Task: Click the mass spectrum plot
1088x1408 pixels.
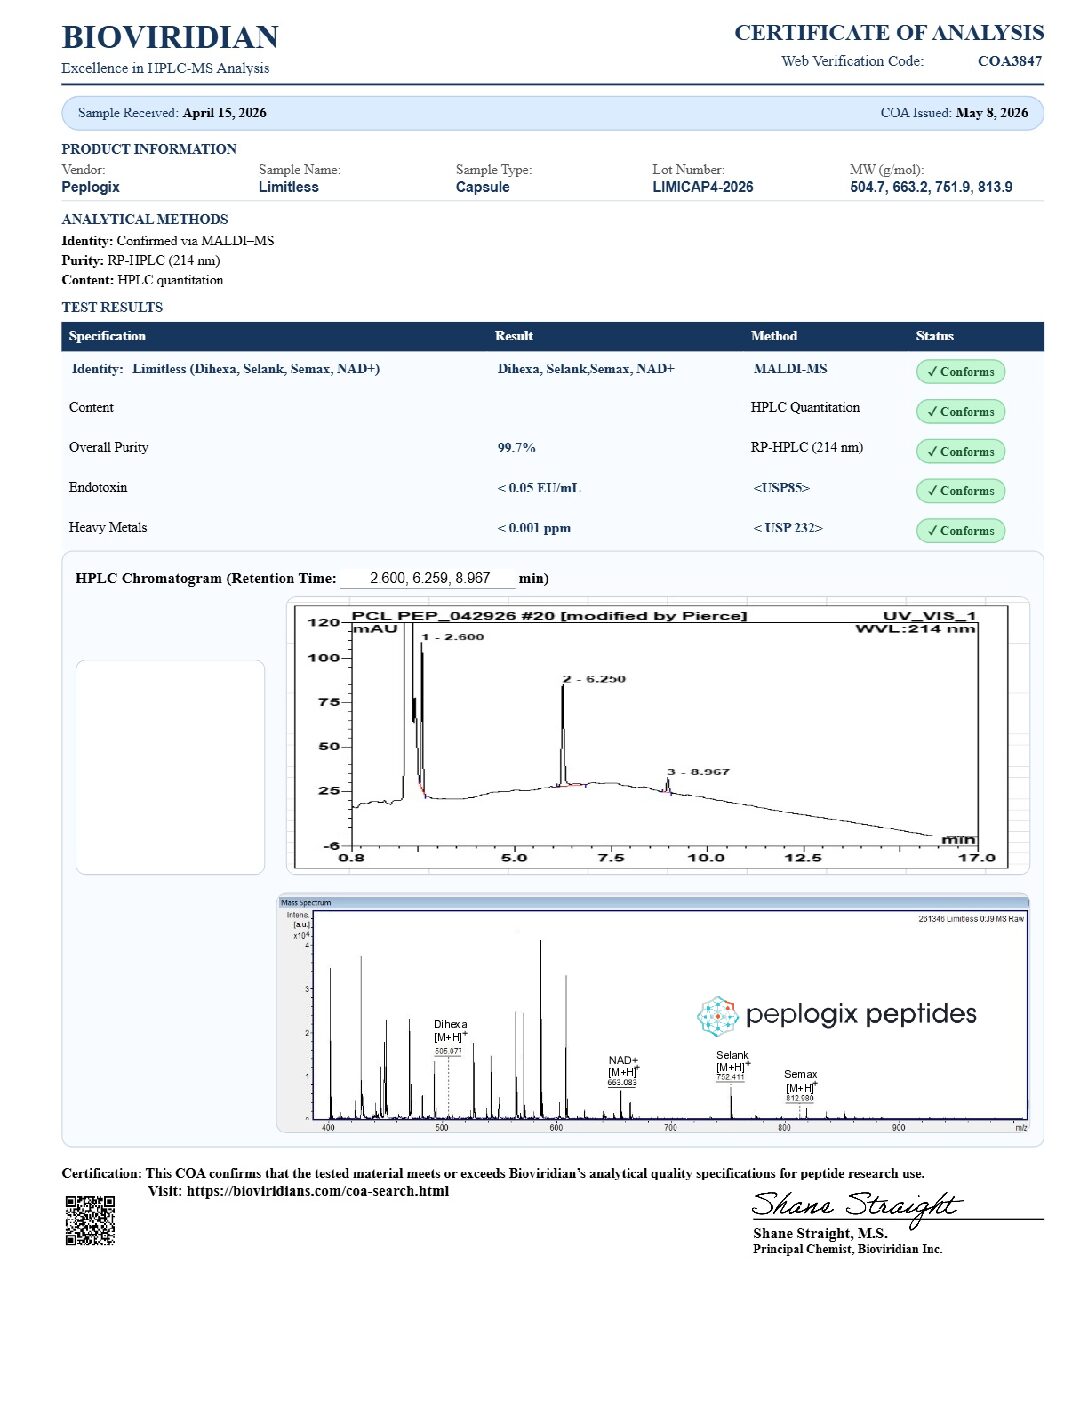Action: pos(652,1013)
